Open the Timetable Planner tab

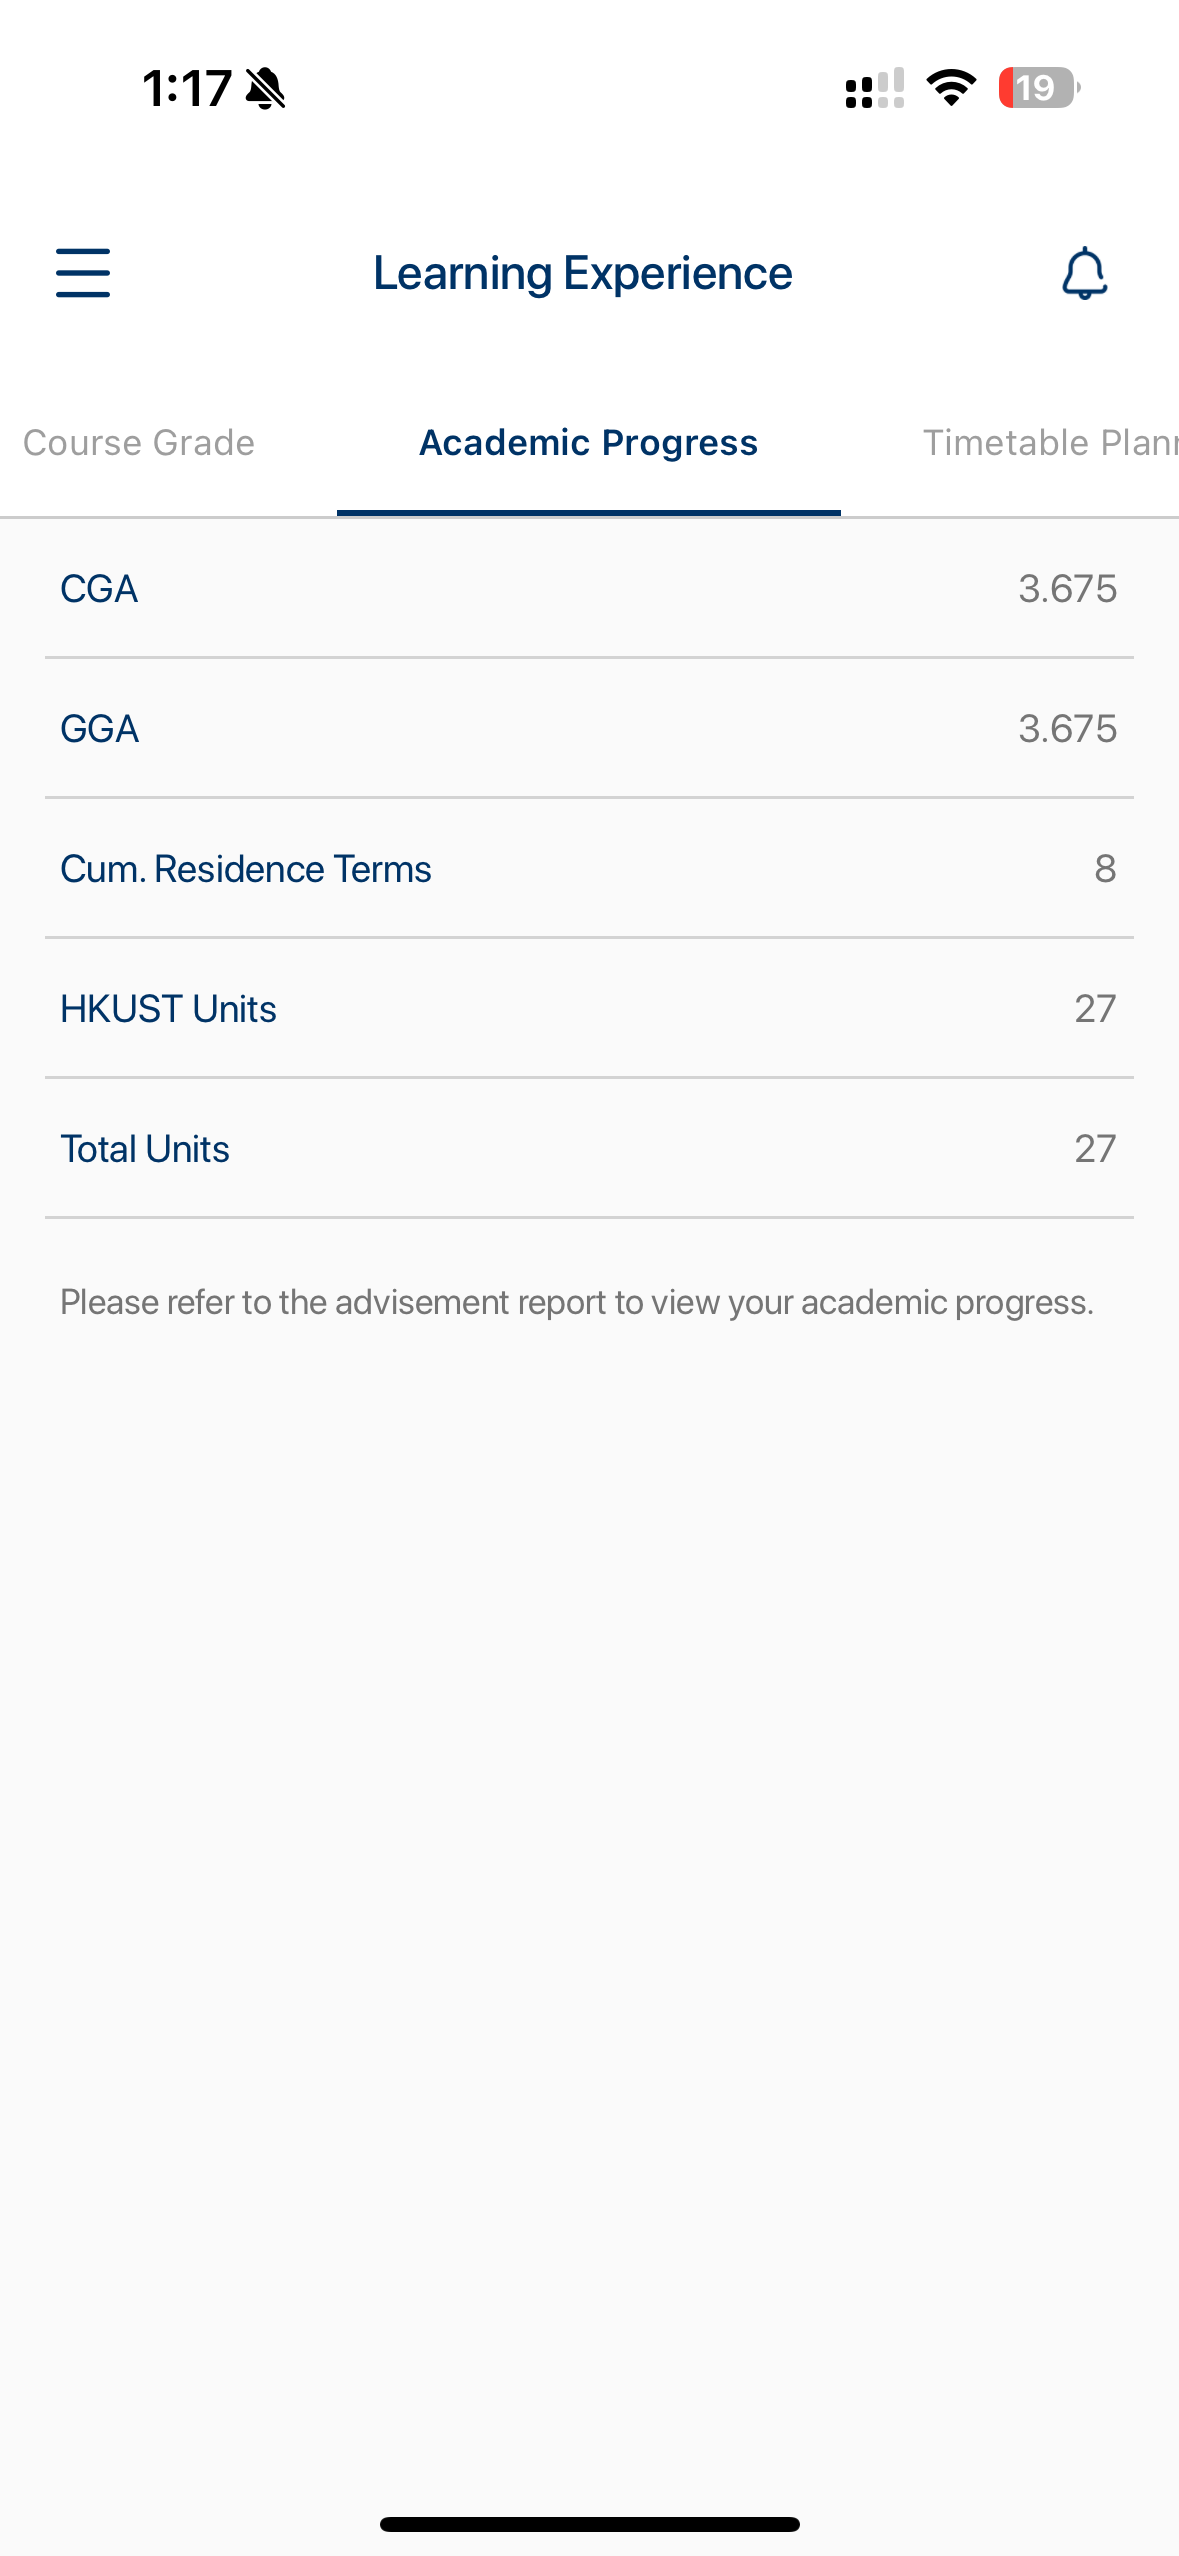pos(1048,443)
